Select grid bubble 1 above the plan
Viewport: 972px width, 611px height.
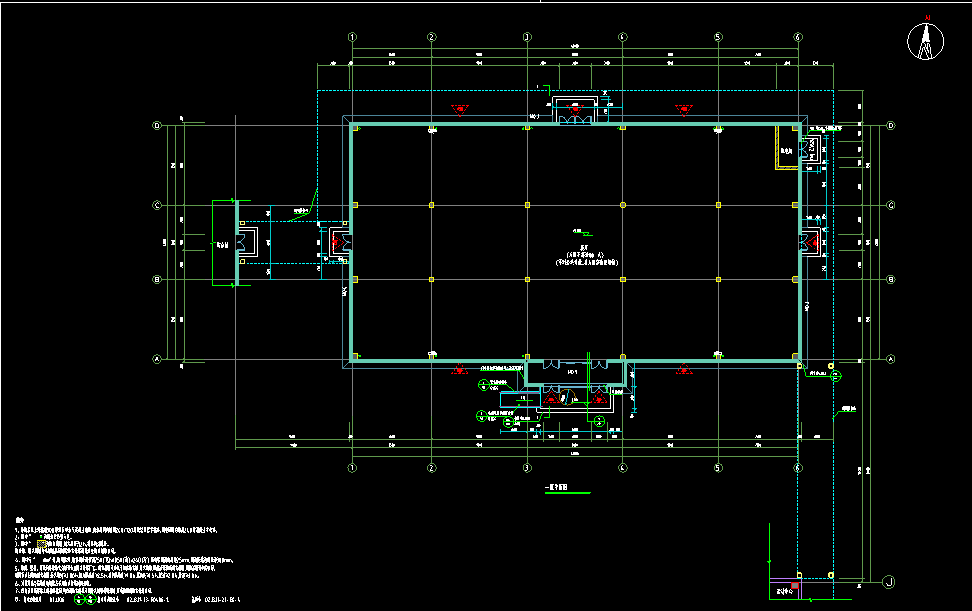(x=352, y=37)
